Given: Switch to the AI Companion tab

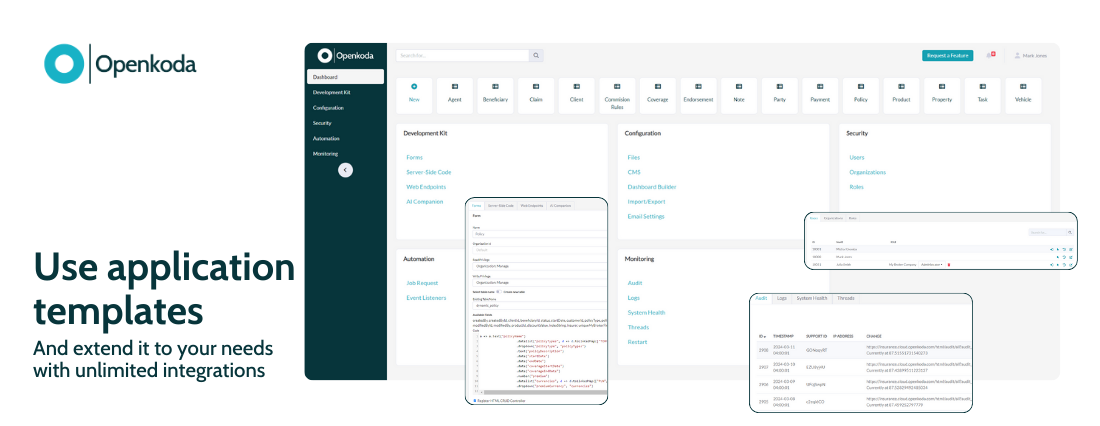Looking at the screenshot, I should click(x=561, y=206).
